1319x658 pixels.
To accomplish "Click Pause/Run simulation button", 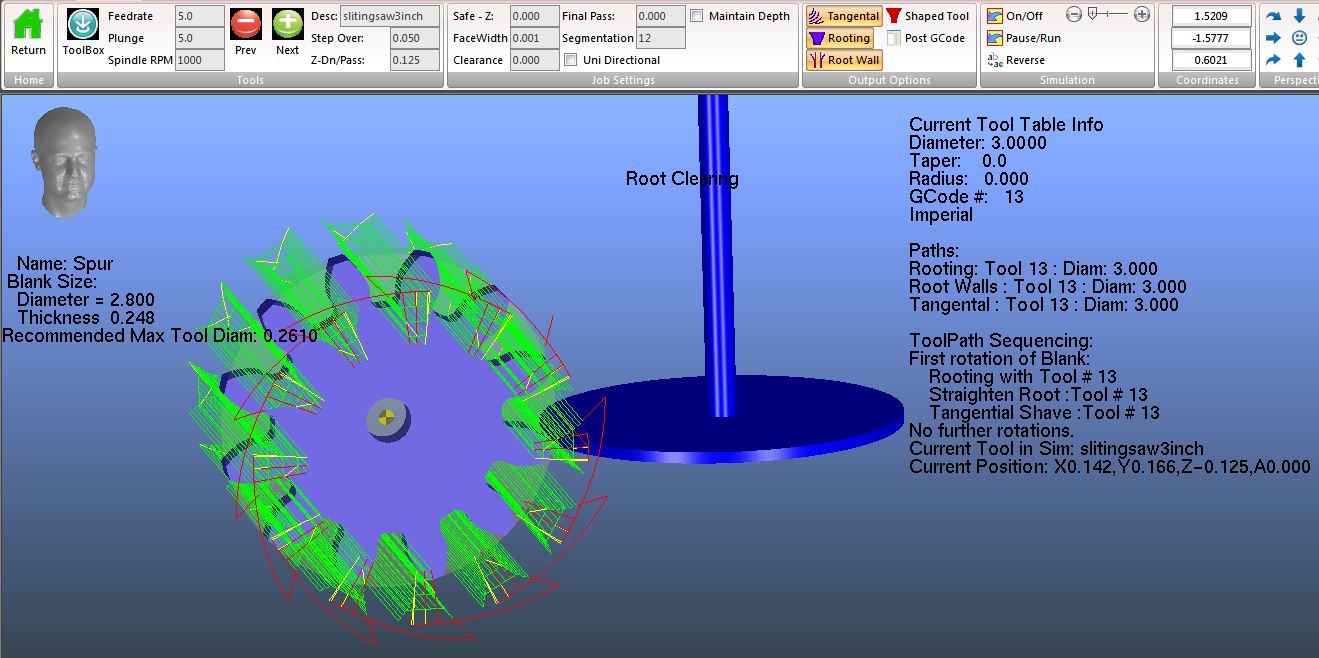I will pyautogui.click(x=1023, y=38).
